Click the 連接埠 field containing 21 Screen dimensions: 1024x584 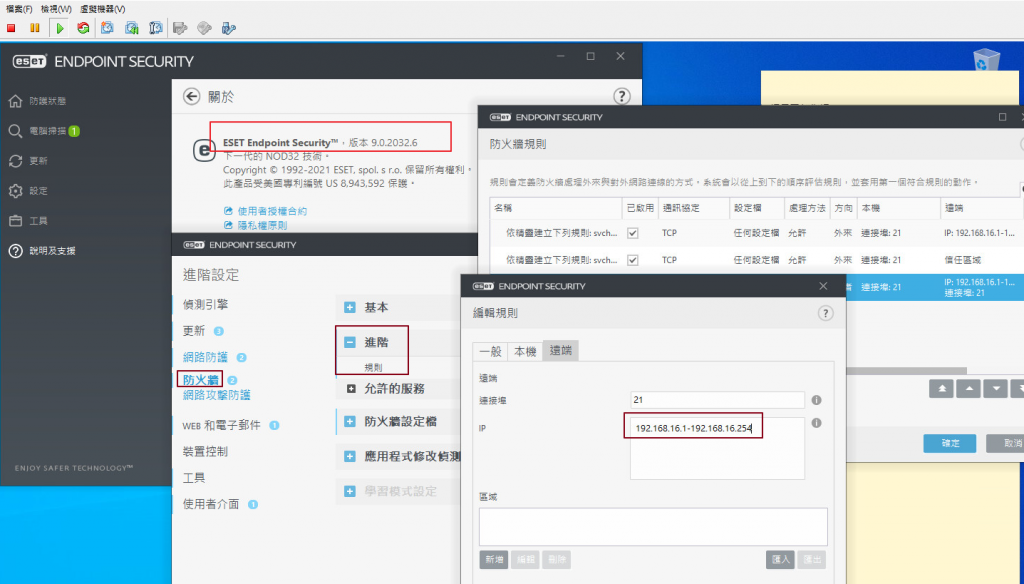717,400
